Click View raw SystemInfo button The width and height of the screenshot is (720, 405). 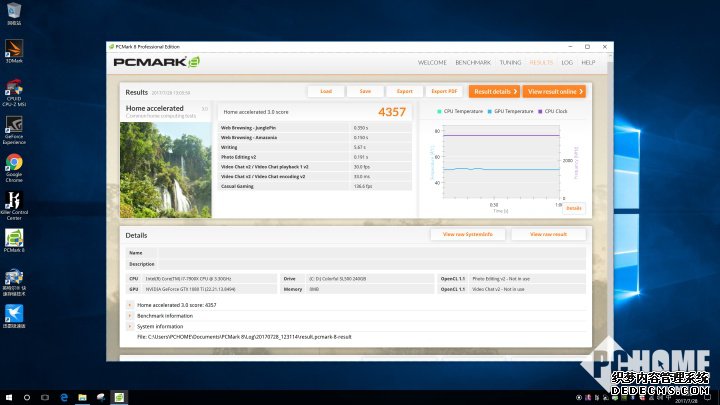click(x=467, y=234)
